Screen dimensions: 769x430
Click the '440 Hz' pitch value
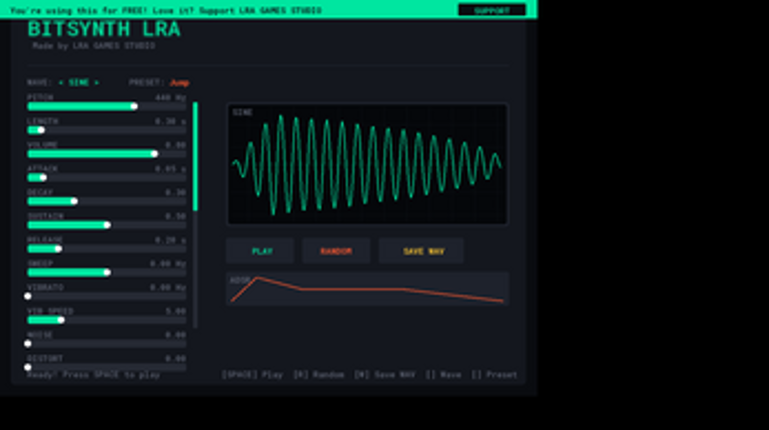pos(171,98)
